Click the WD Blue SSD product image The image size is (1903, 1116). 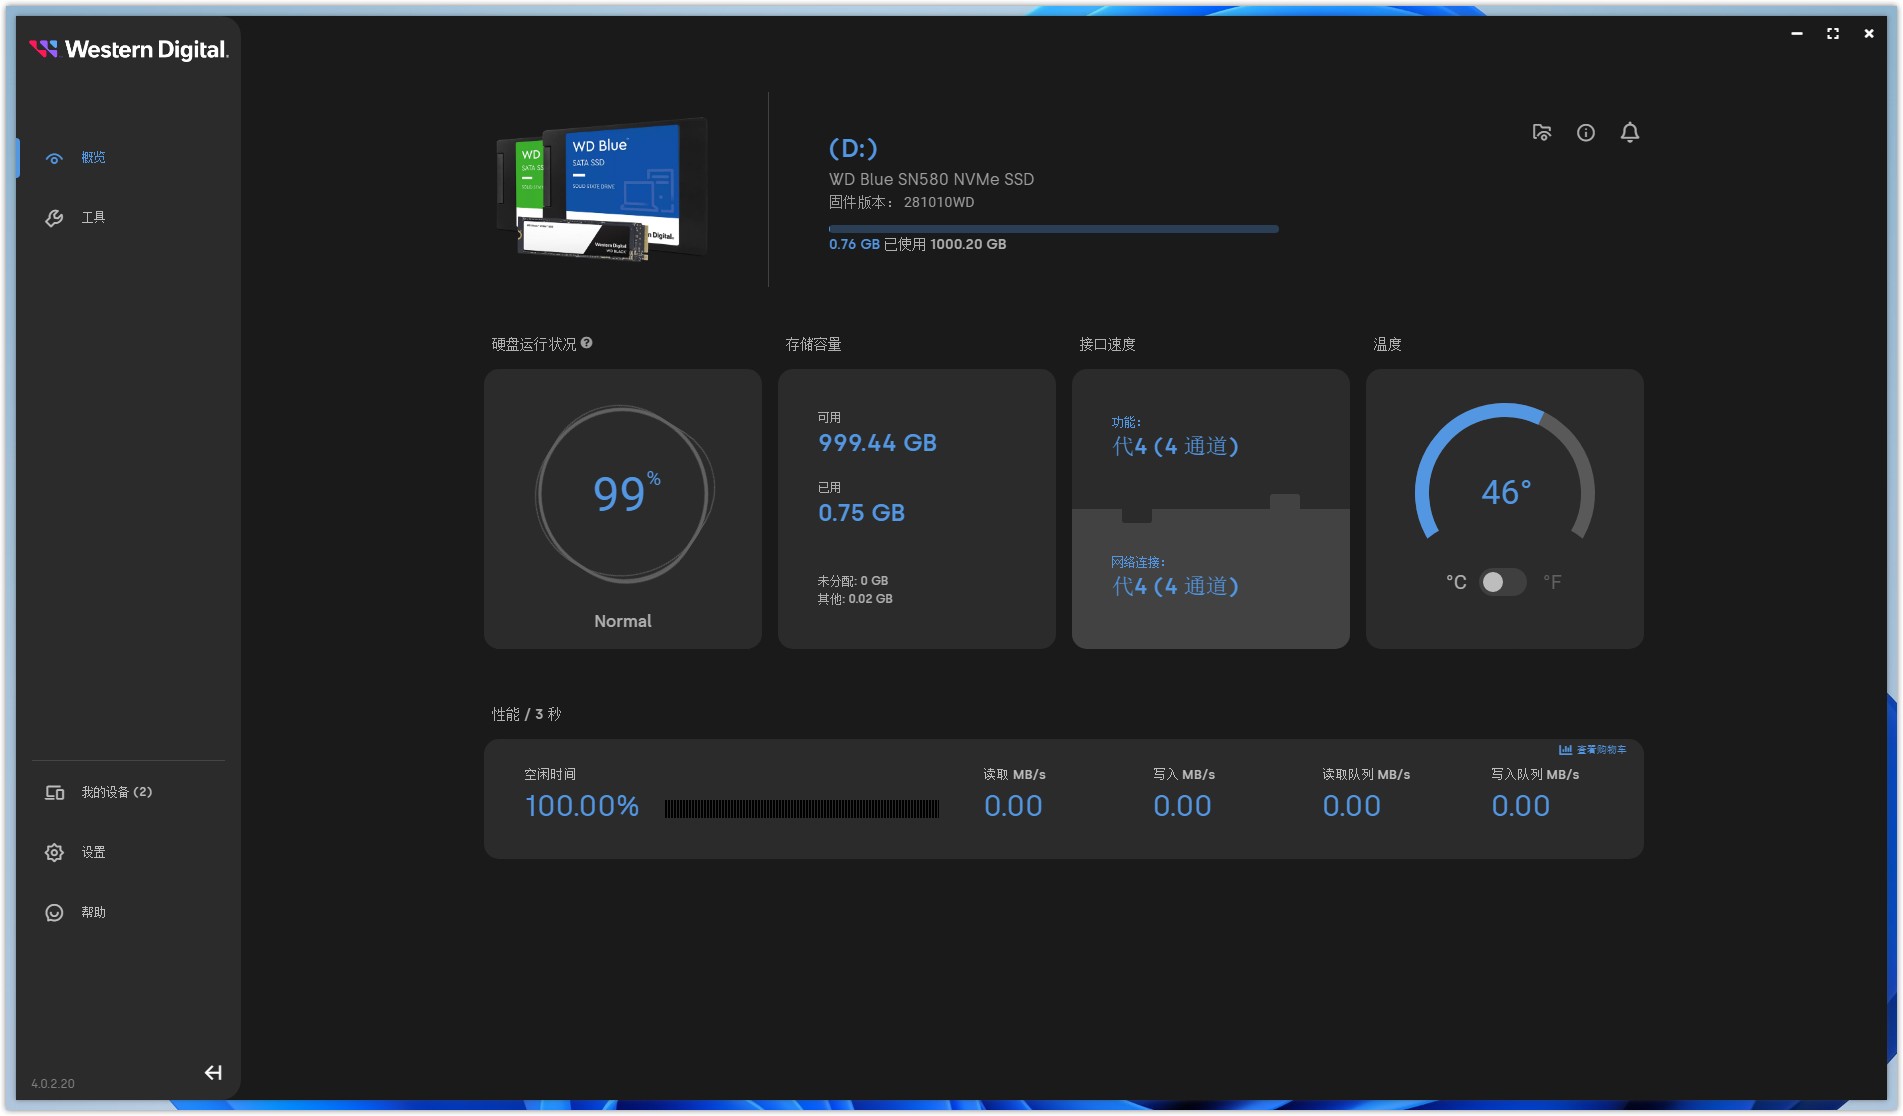click(603, 188)
